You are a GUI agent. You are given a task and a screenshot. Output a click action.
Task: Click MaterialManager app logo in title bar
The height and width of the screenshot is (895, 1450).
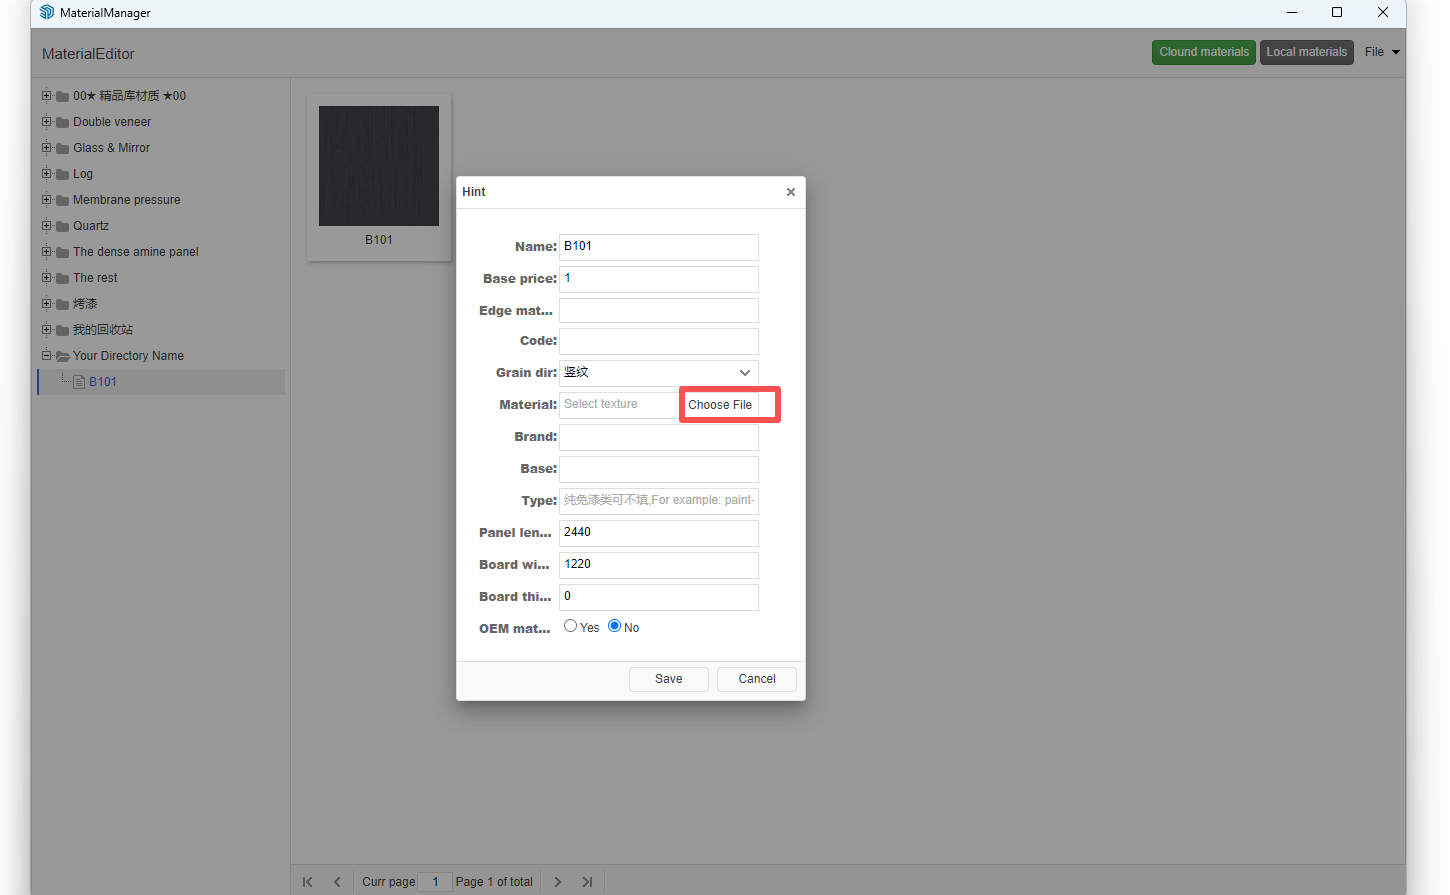[47, 13]
